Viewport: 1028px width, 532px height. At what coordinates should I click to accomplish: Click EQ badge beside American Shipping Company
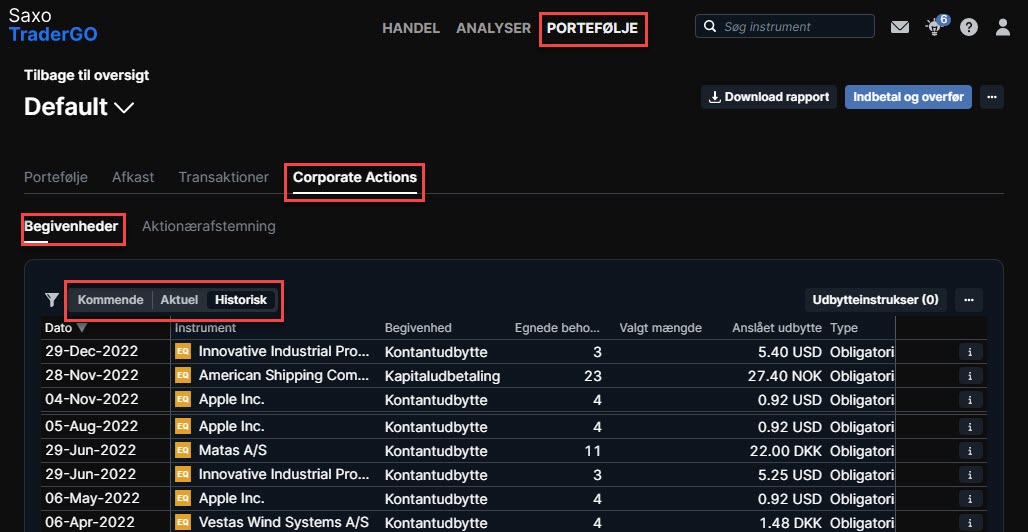pyautogui.click(x=183, y=375)
